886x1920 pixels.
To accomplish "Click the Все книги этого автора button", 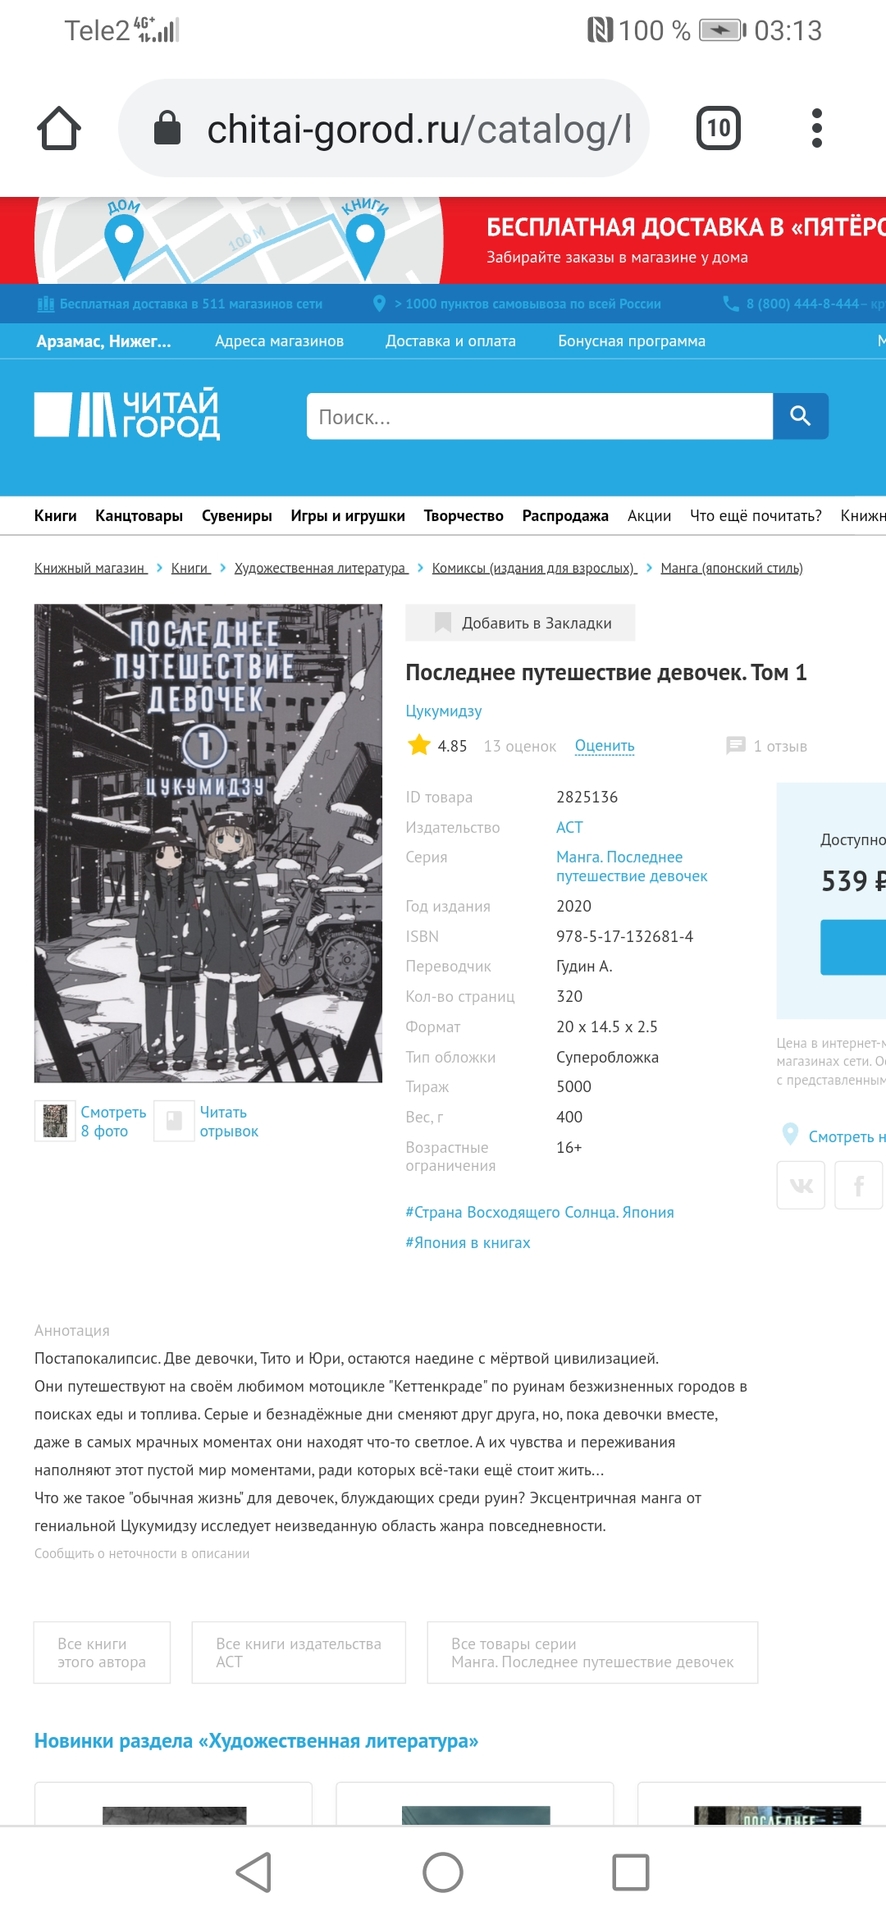I will 102,1652.
